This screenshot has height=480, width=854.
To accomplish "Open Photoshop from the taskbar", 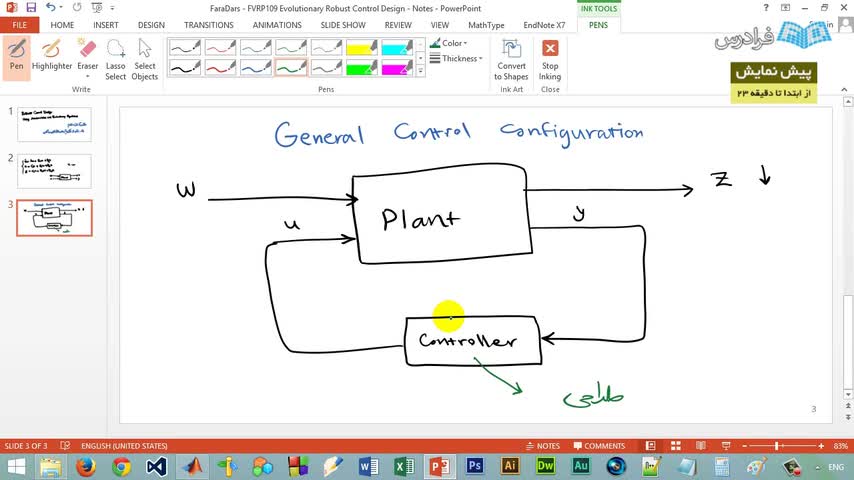I will (474, 466).
